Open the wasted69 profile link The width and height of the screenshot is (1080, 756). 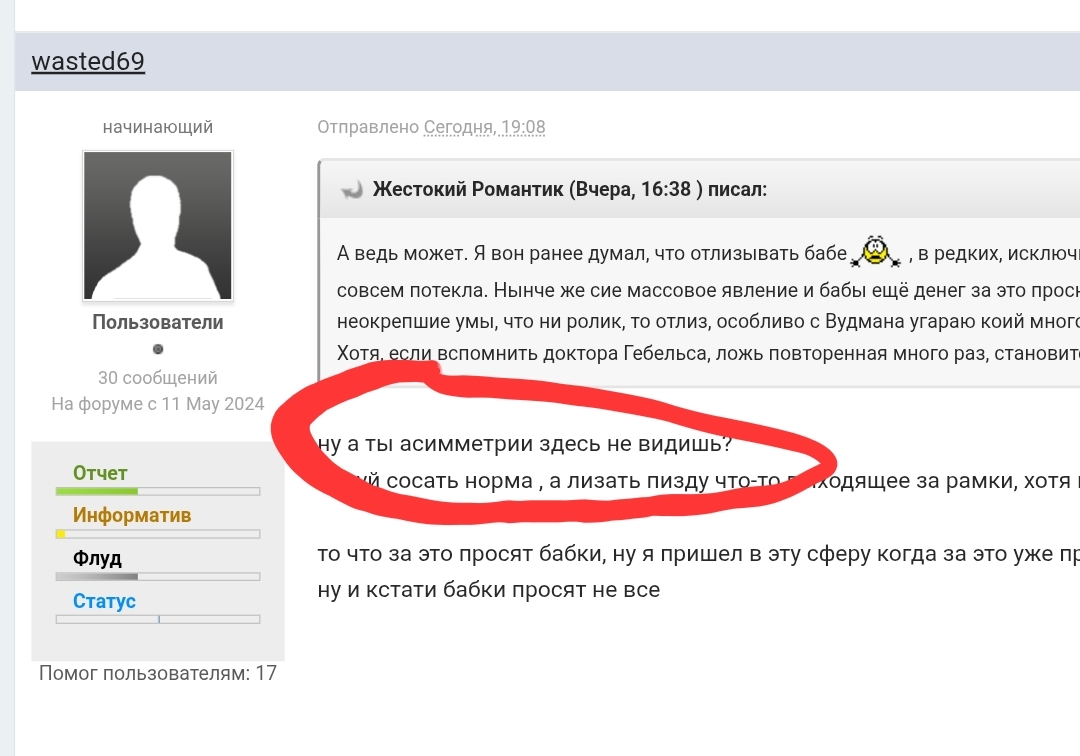[88, 61]
